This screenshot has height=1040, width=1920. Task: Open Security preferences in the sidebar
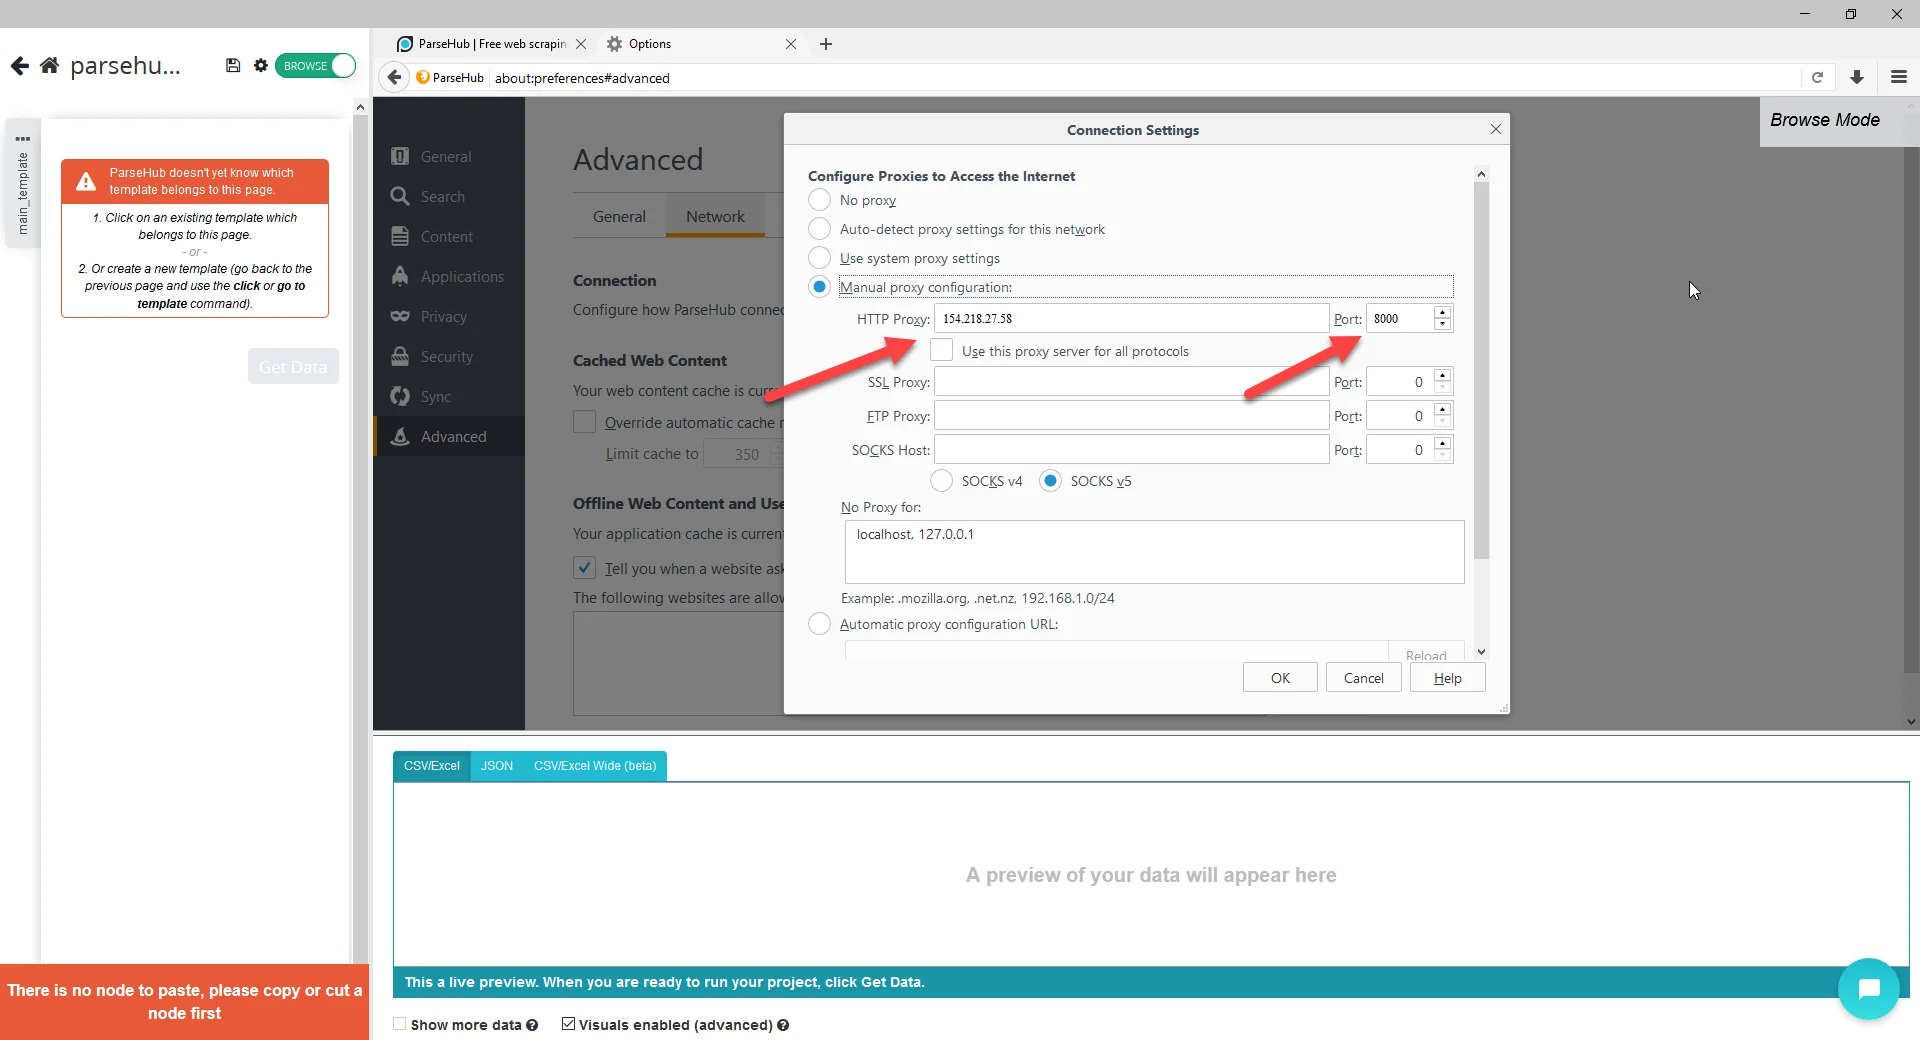[449, 357]
